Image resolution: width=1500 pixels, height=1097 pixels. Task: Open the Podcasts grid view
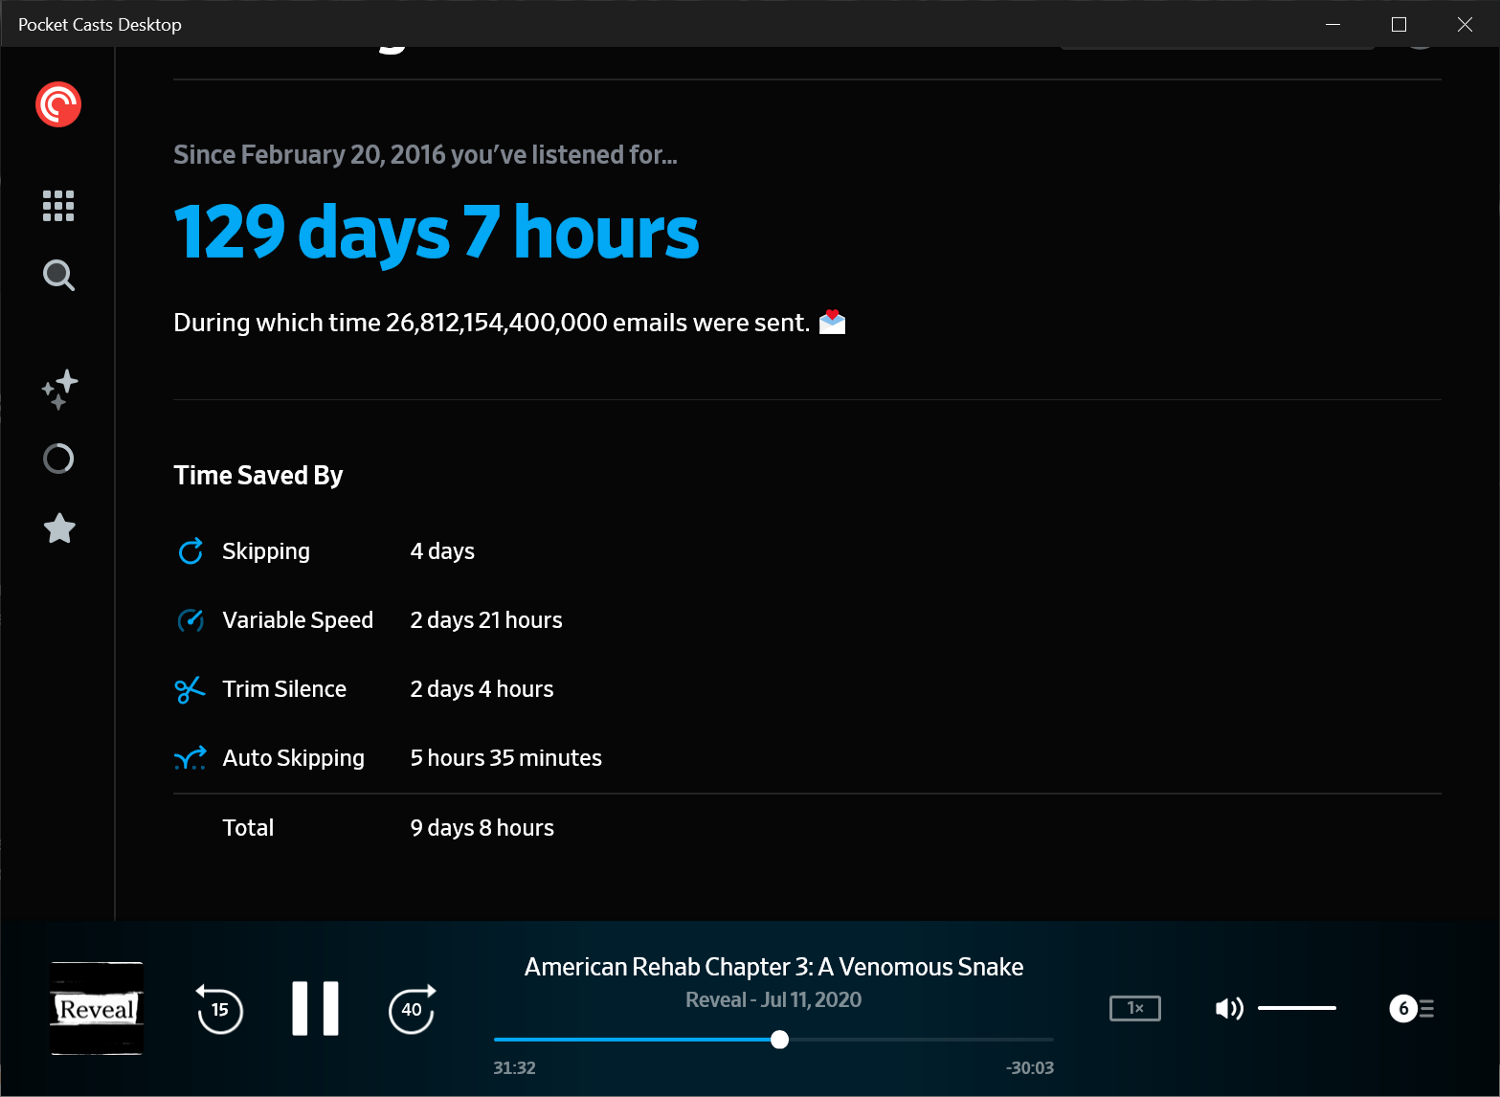pyautogui.click(x=58, y=206)
